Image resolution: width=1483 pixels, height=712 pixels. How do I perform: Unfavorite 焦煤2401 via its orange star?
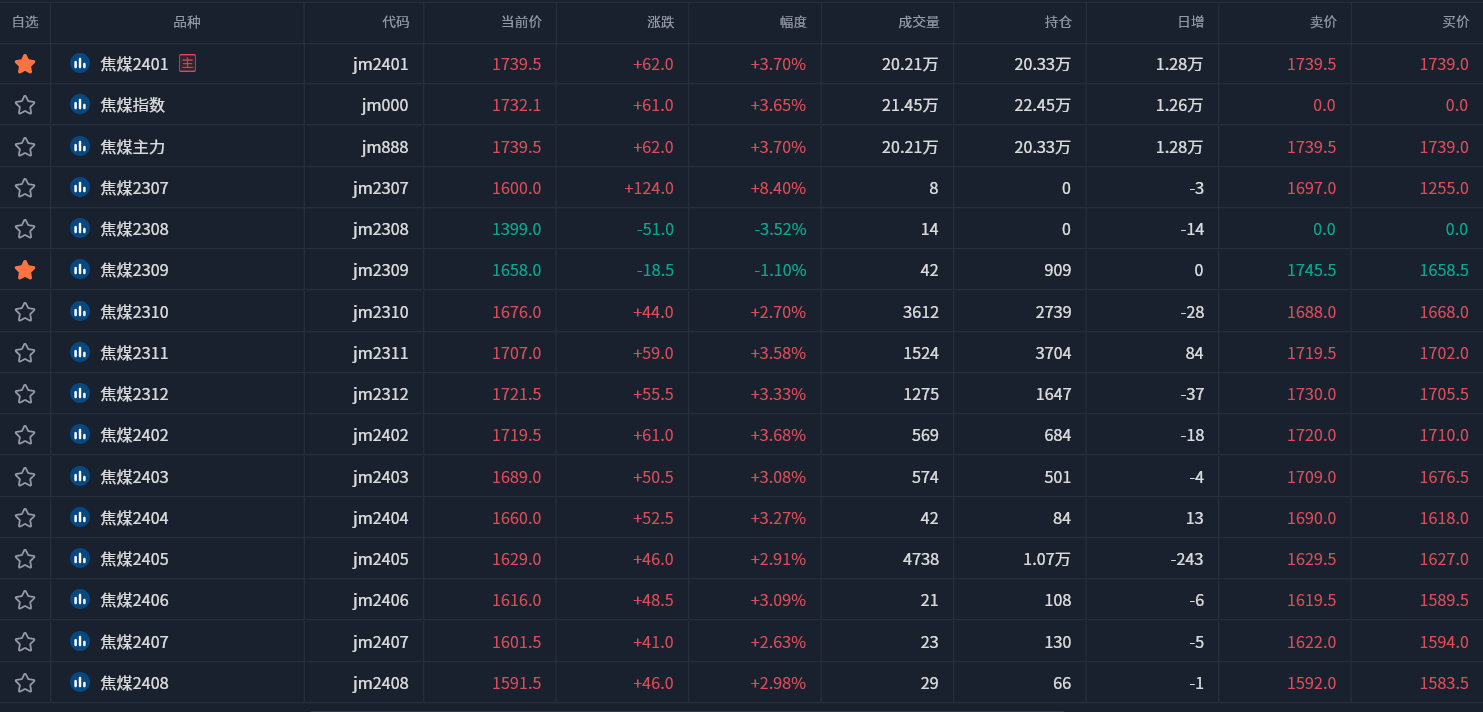pyautogui.click(x=25, y=64)
